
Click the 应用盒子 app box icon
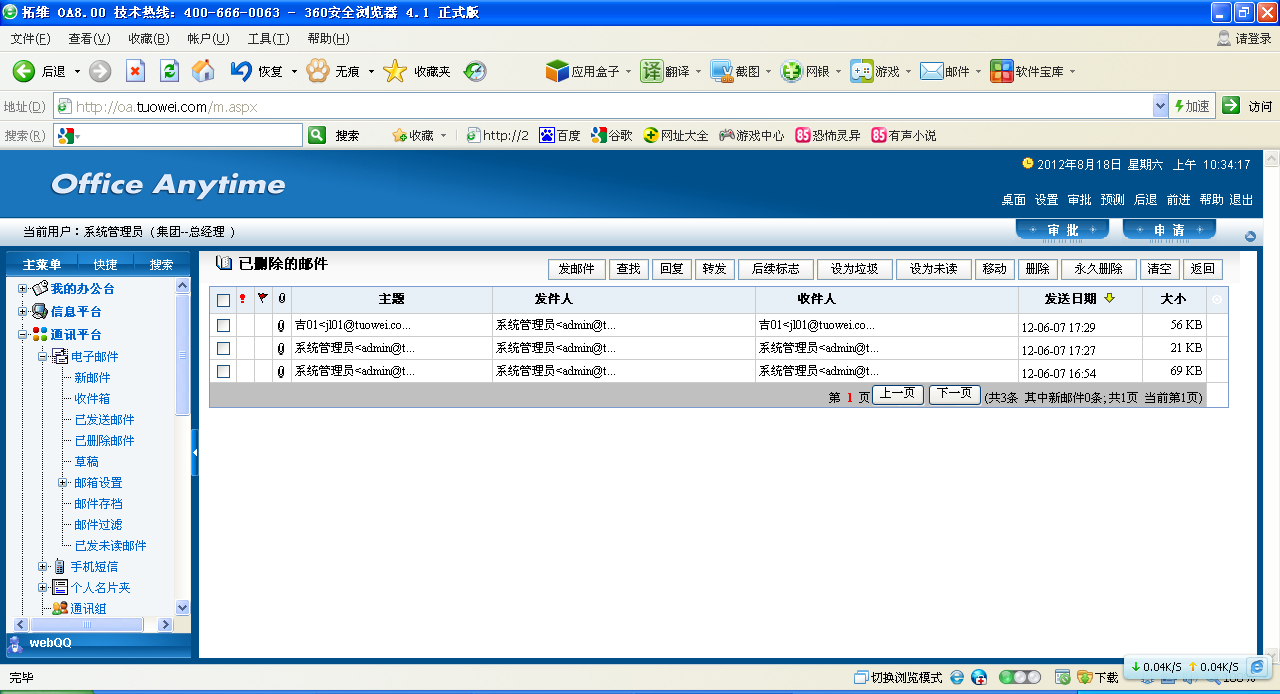click(557, 71)
